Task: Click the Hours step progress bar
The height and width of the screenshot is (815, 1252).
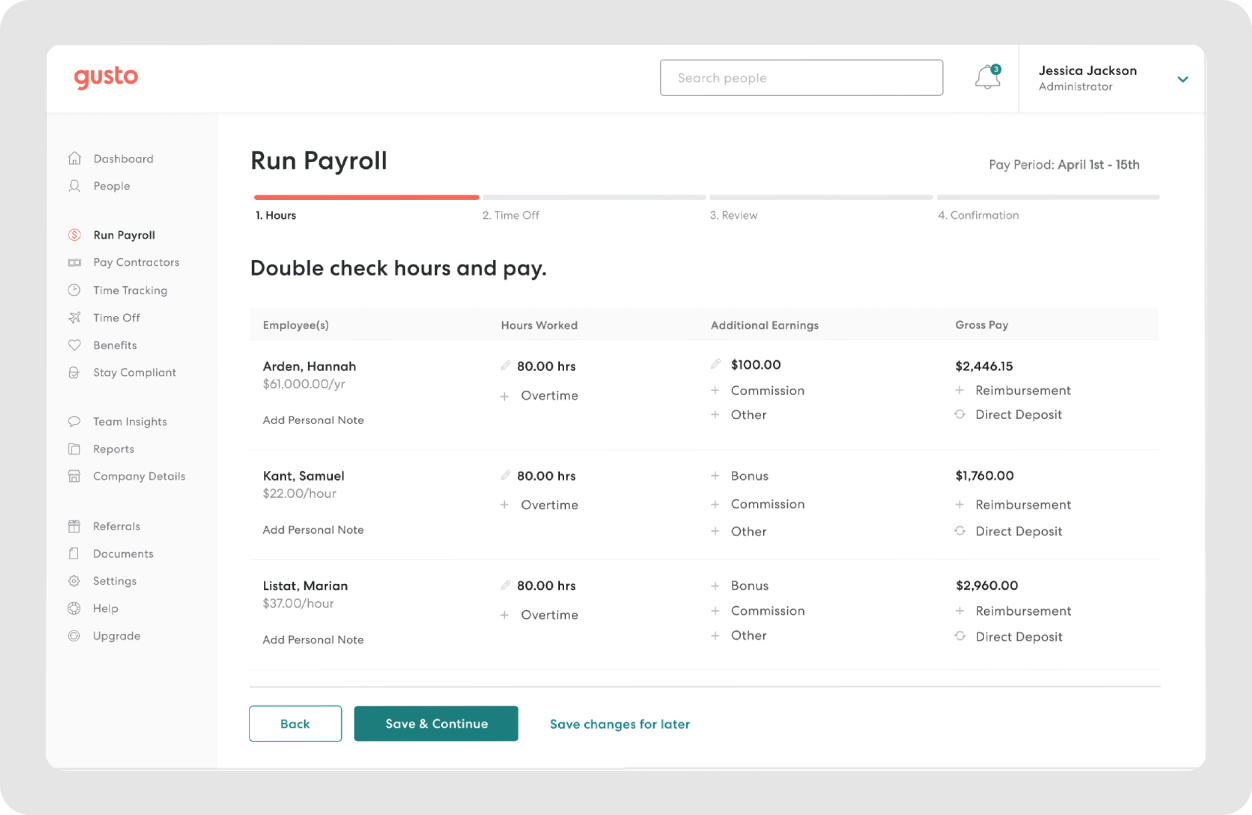Action: tap(366, 197)
